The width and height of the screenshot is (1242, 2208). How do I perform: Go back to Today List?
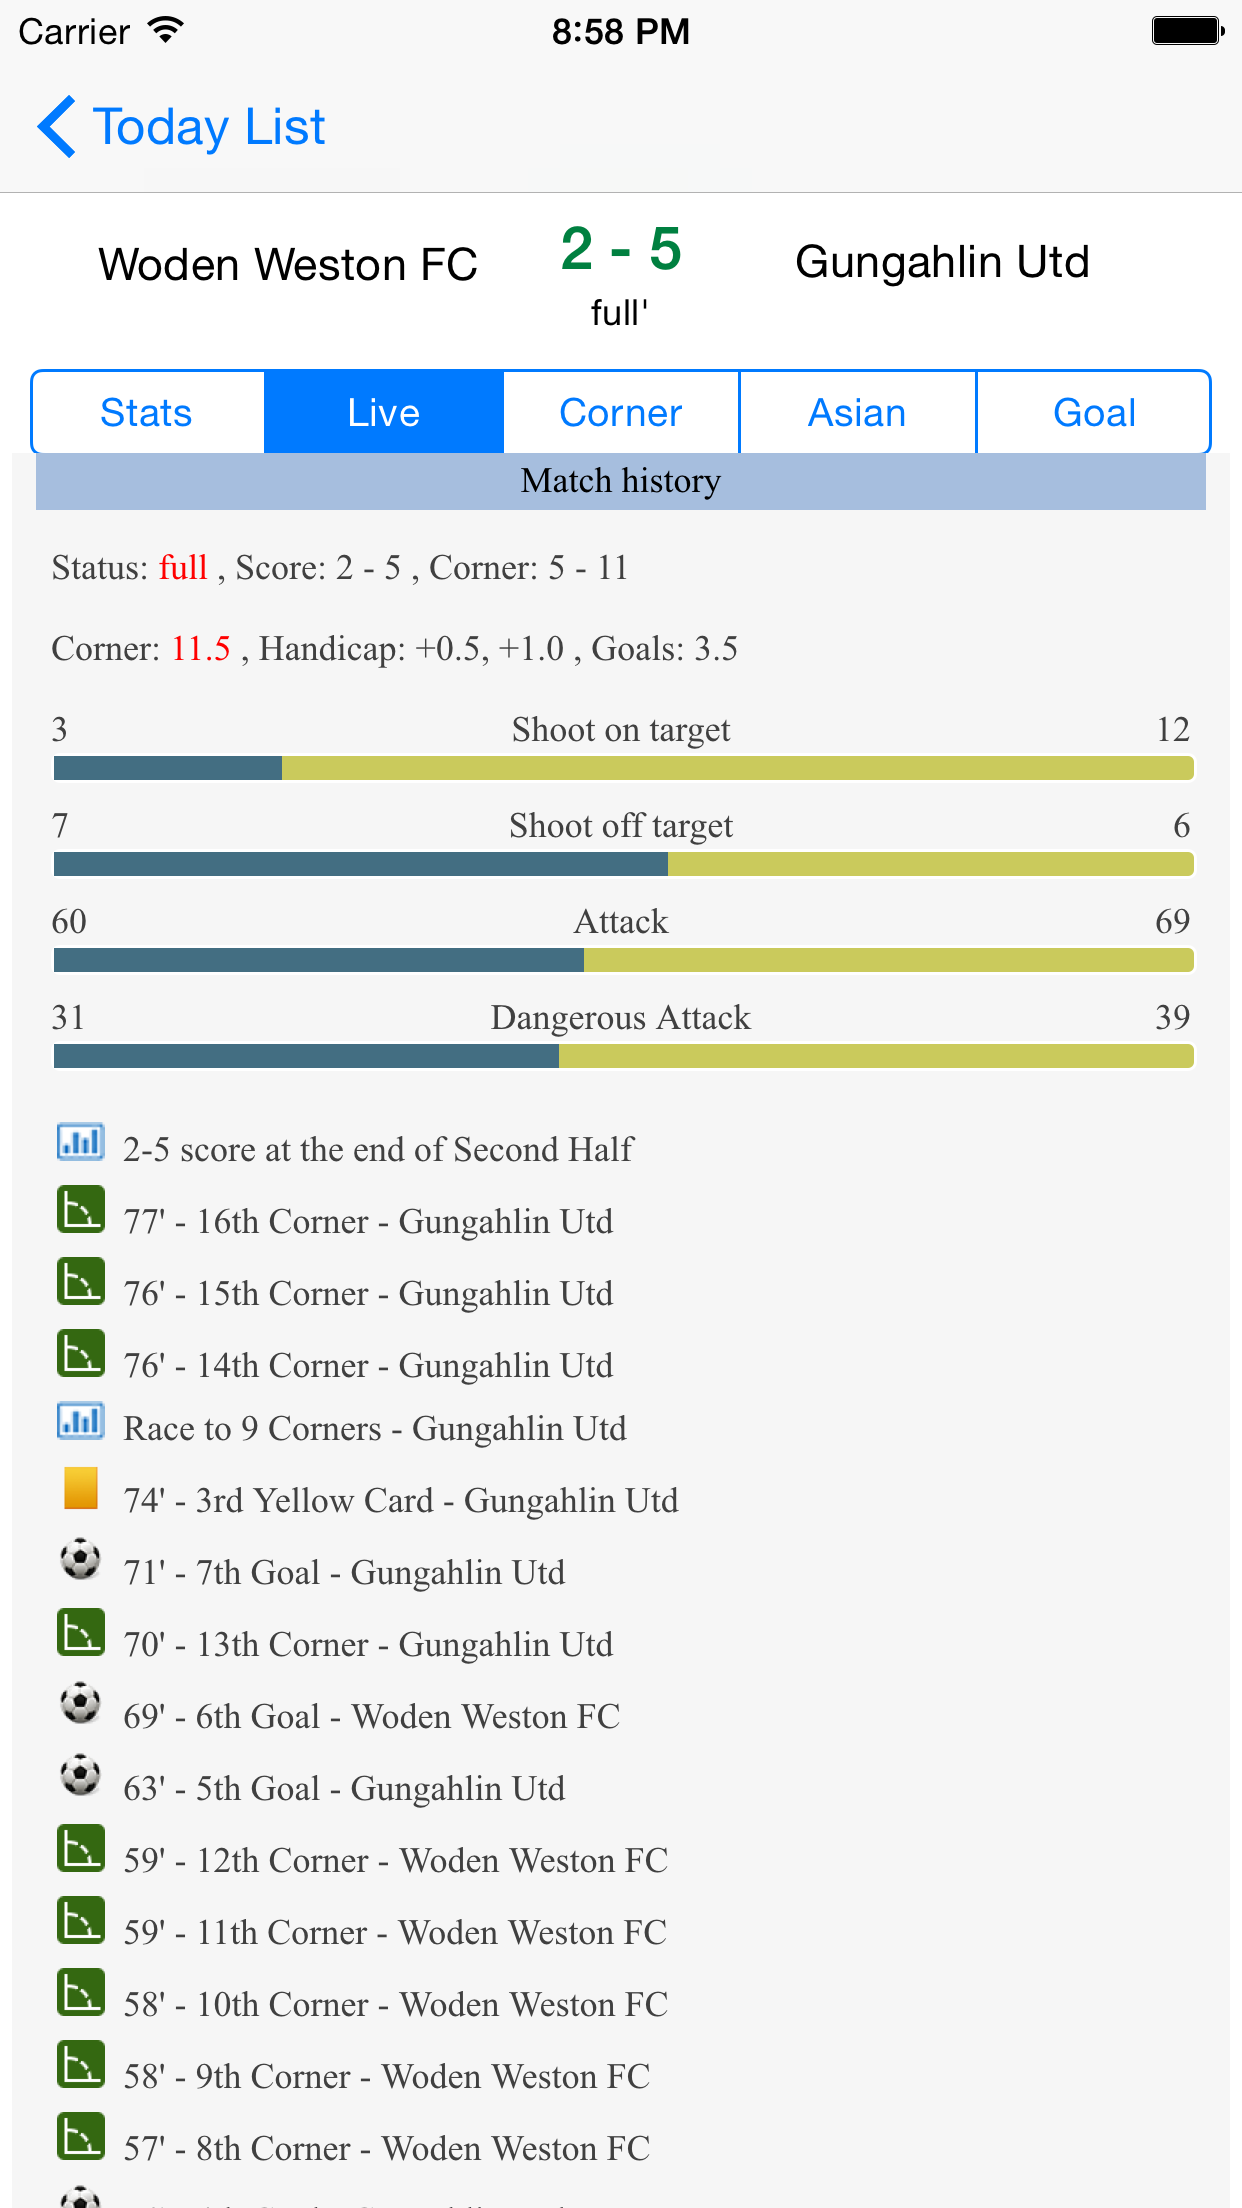pos(209,127)
